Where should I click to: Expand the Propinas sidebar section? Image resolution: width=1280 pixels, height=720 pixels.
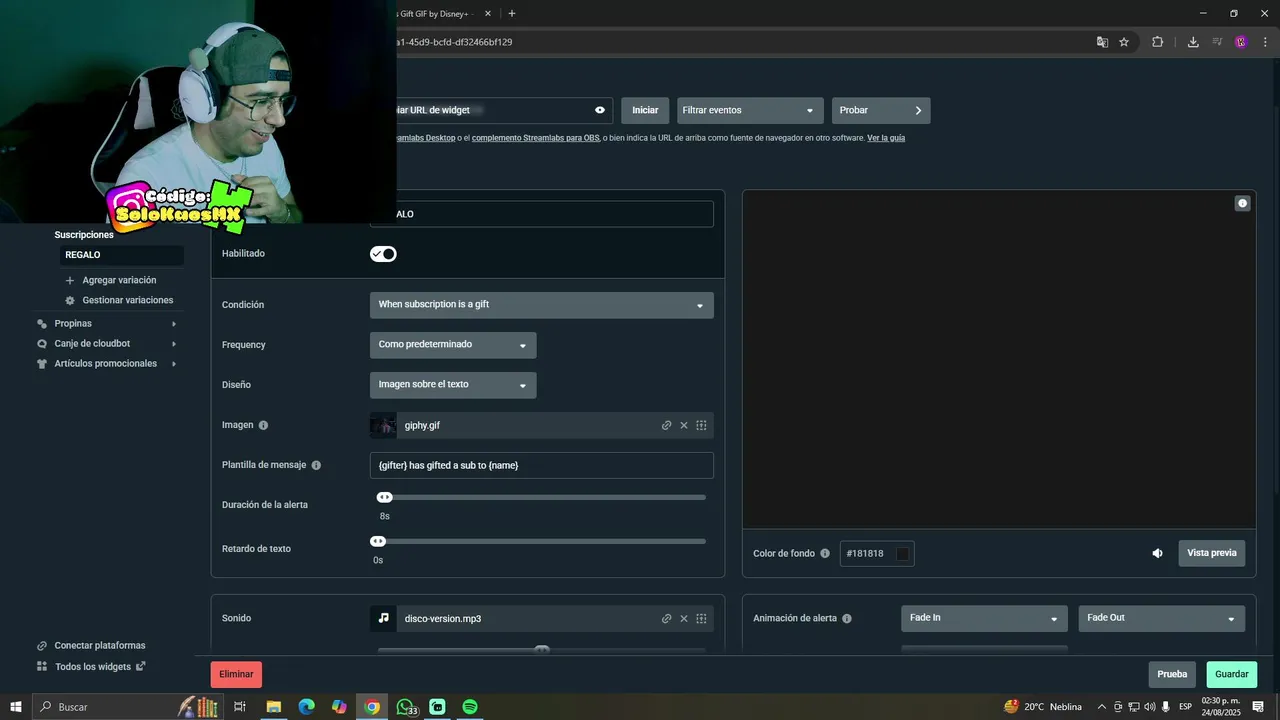coord(106,324)
